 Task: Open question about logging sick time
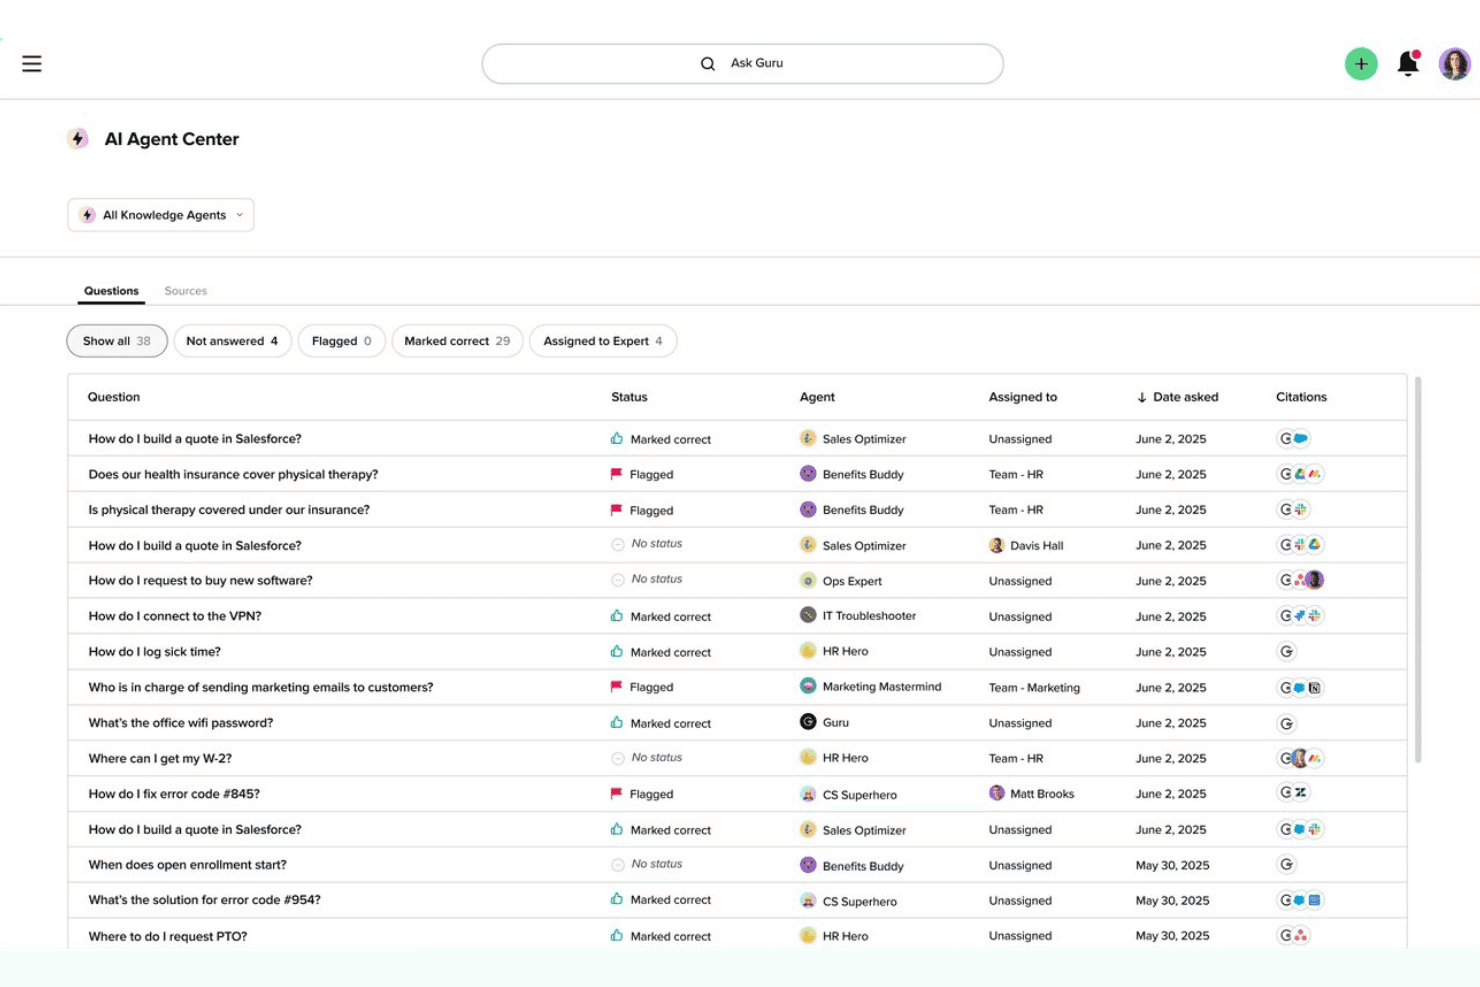coord(154,652)
